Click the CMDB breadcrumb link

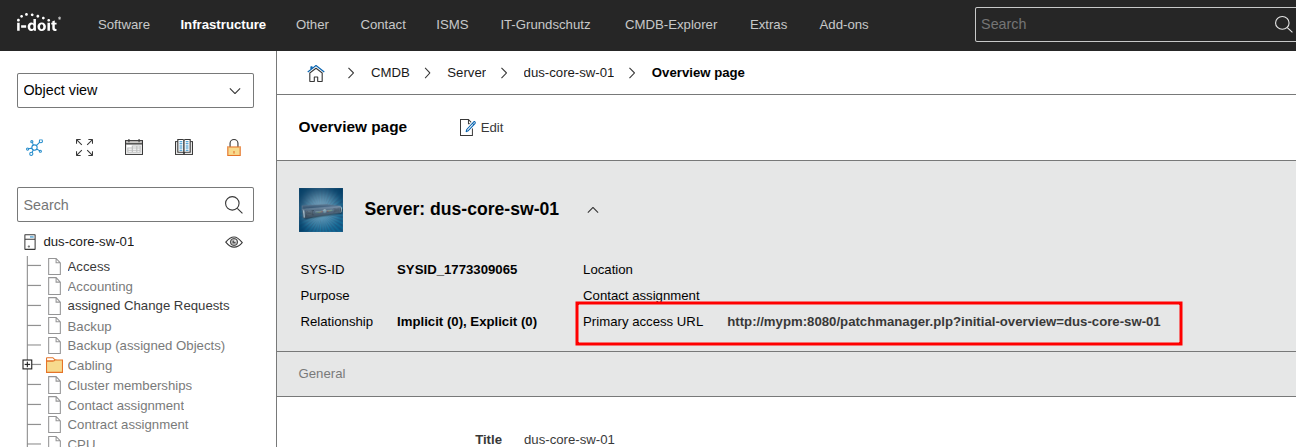tap(390, 73)
